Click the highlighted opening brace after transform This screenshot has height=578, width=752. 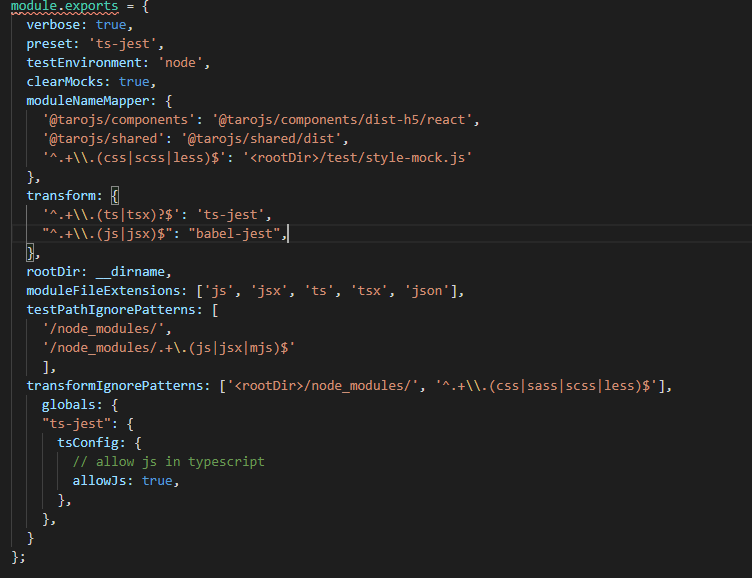[115, 196]
